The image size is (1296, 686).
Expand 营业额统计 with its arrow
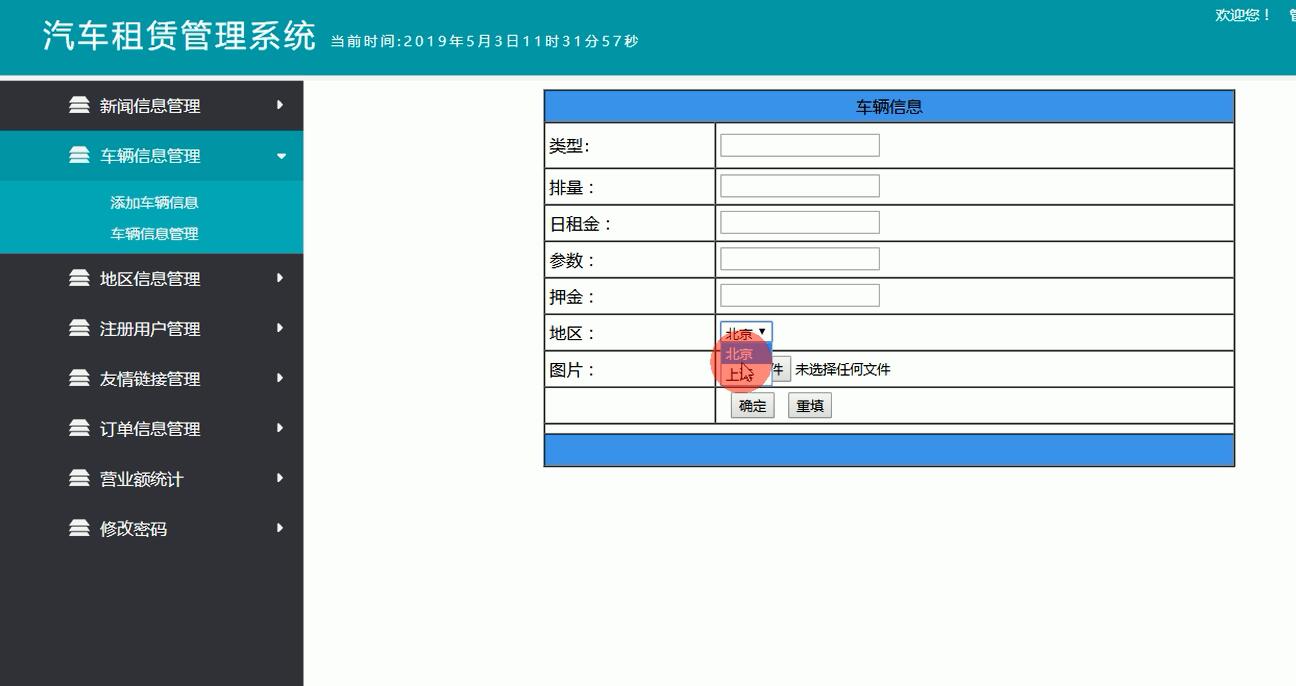(x=280, y=477)
